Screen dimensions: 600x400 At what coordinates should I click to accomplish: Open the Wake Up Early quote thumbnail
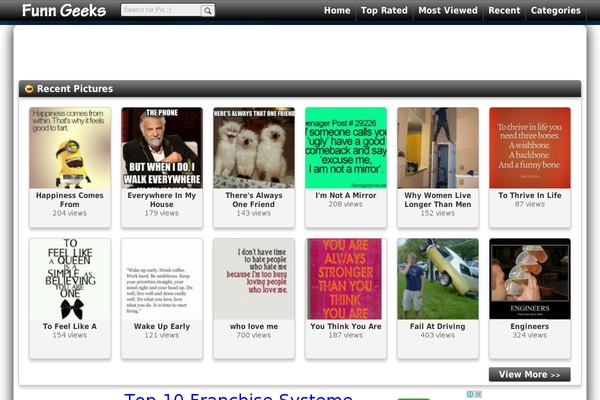coord(162,279)
